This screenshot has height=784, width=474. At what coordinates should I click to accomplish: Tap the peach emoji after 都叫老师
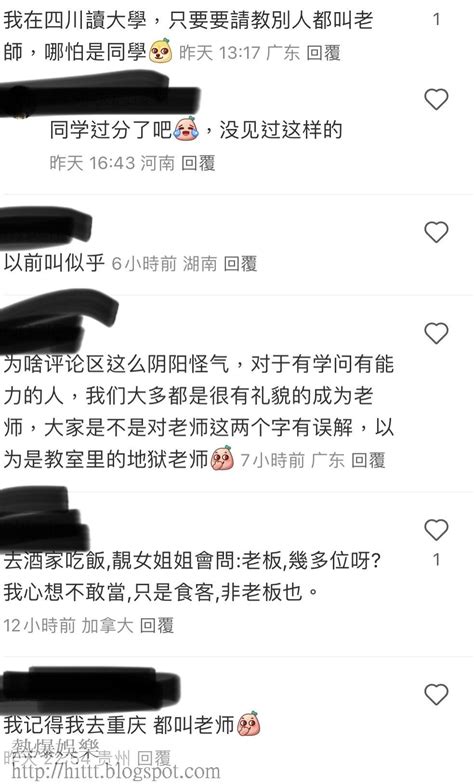248,724
